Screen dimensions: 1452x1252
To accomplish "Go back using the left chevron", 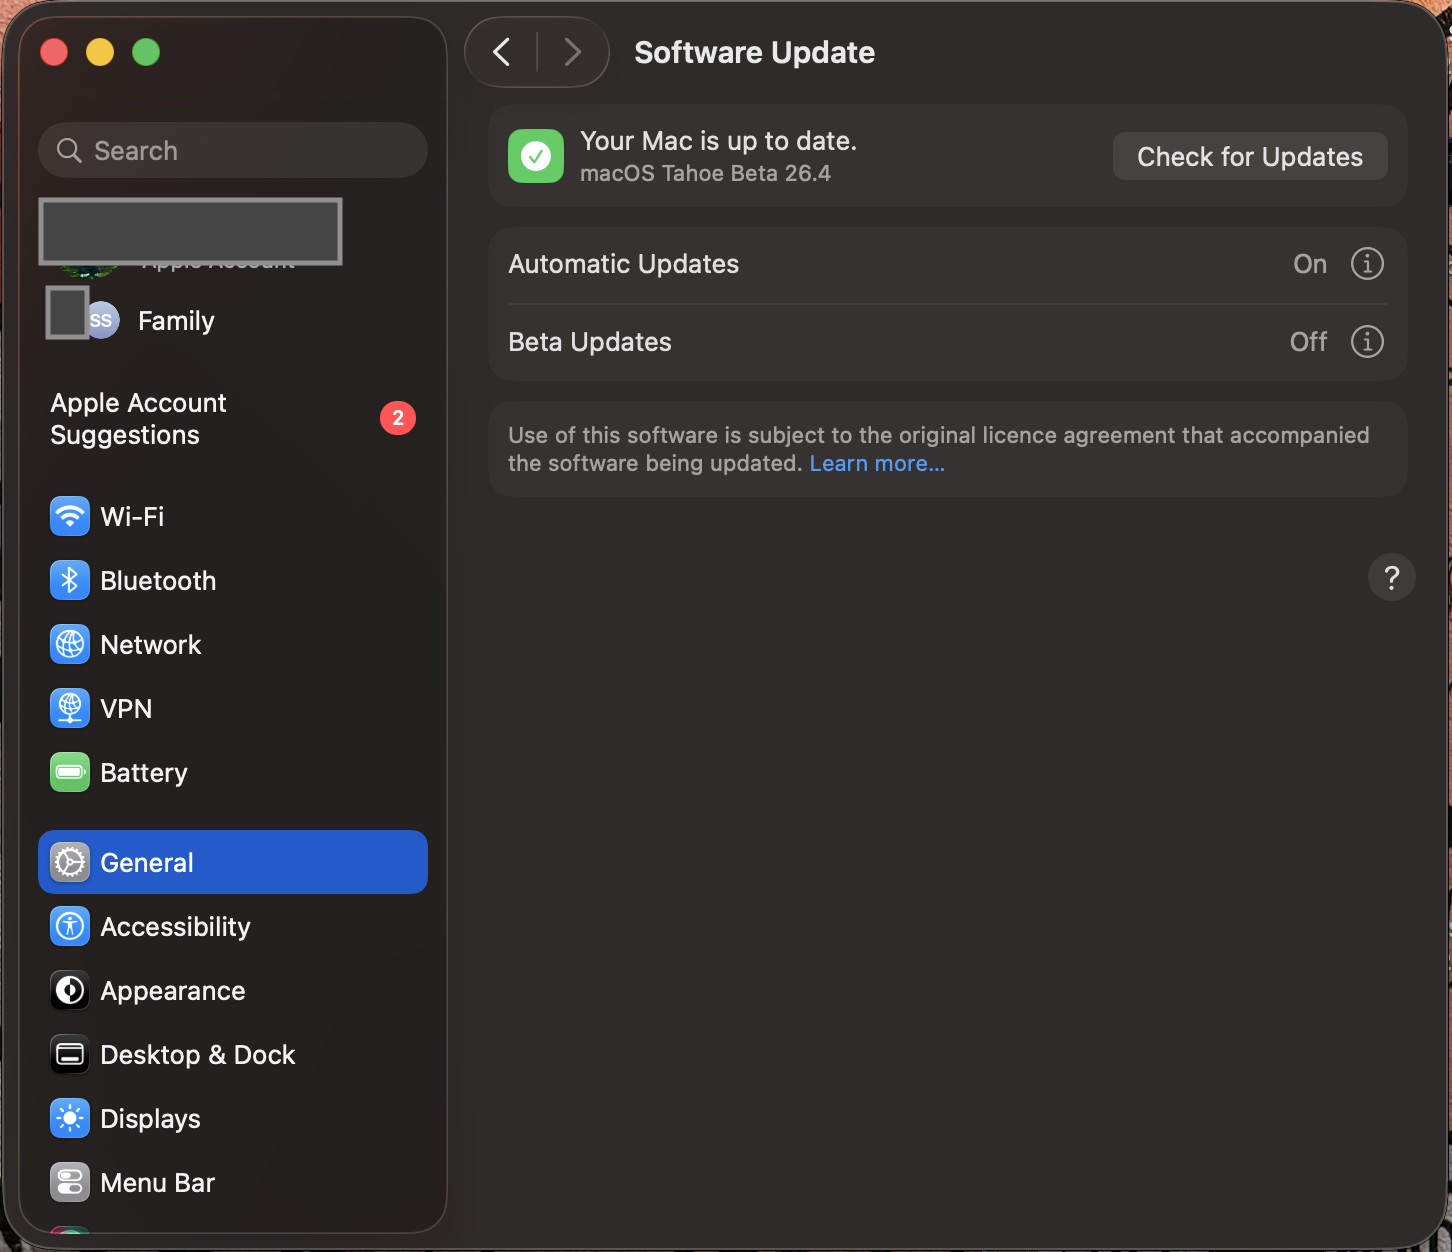I will 502,52.
